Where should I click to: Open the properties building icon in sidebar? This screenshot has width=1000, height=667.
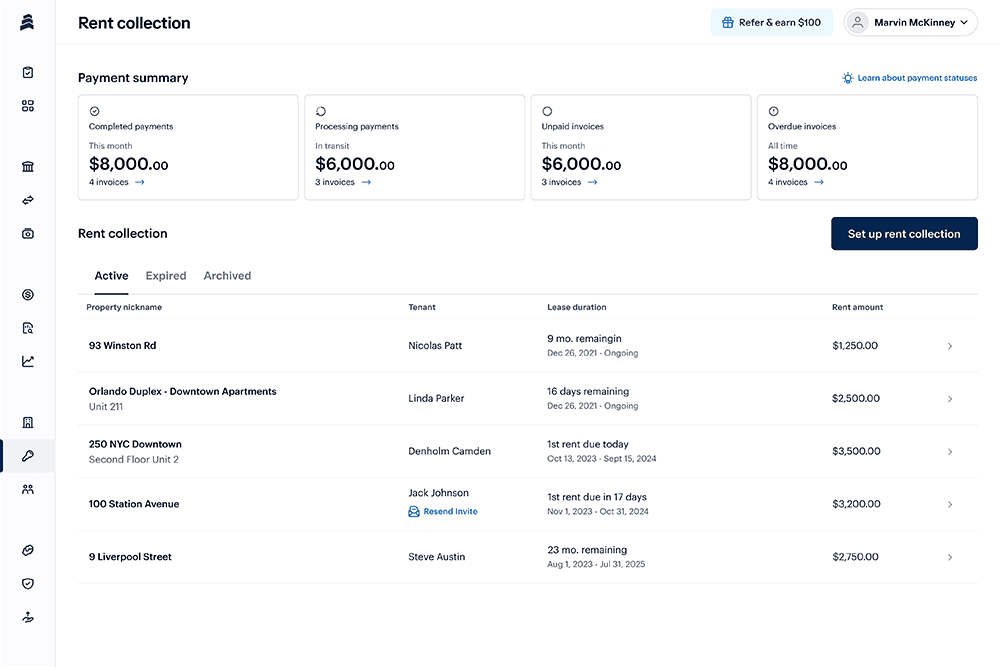tap(27, 422)
